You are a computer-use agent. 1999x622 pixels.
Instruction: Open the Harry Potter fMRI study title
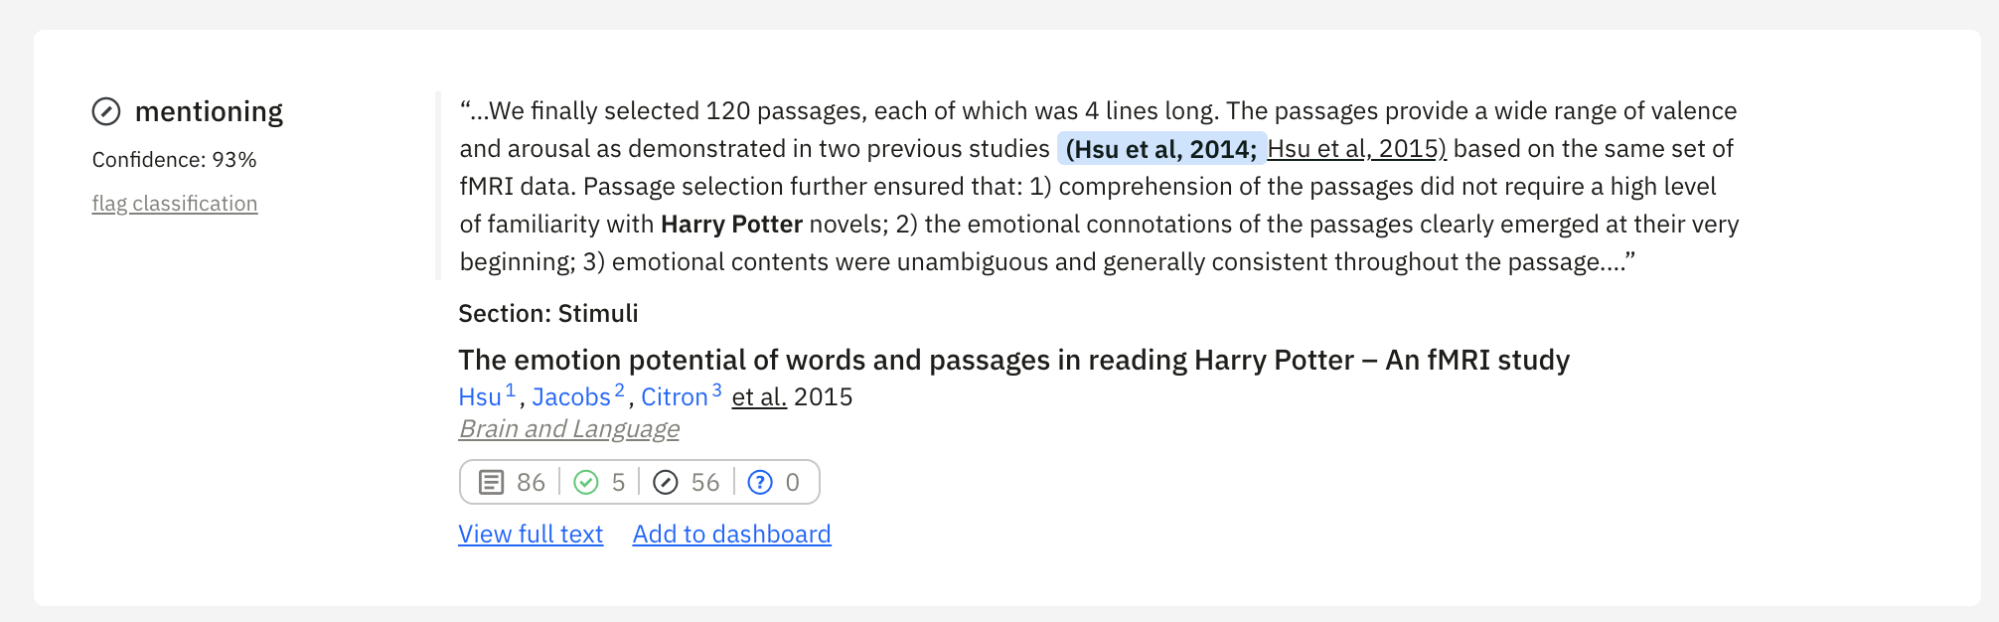pos(1014,360)
